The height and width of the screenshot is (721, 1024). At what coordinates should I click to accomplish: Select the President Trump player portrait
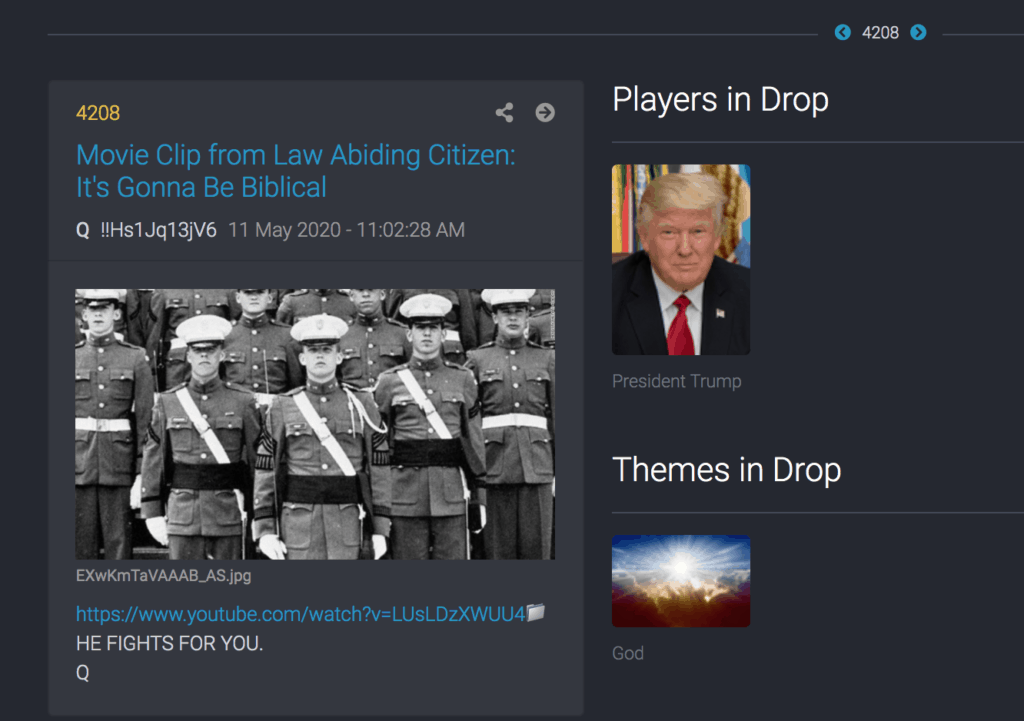680,259
